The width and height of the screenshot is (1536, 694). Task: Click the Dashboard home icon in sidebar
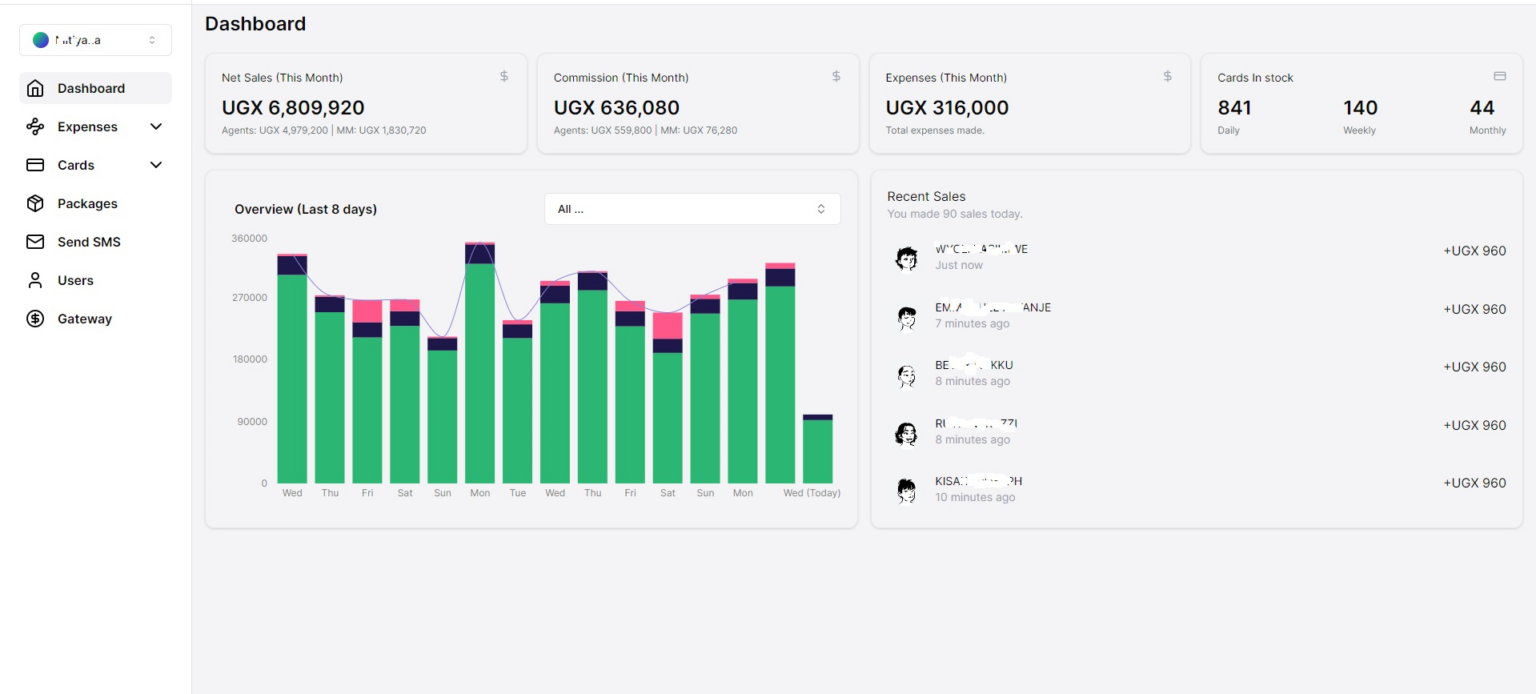[x=35, y=88]
